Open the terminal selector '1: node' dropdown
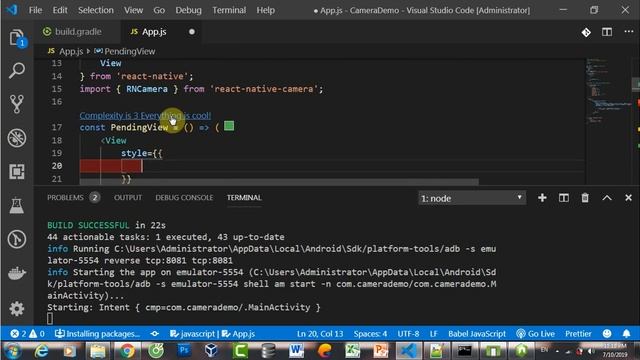This screenshot has width=640, height=360. (x=472, y=198)
